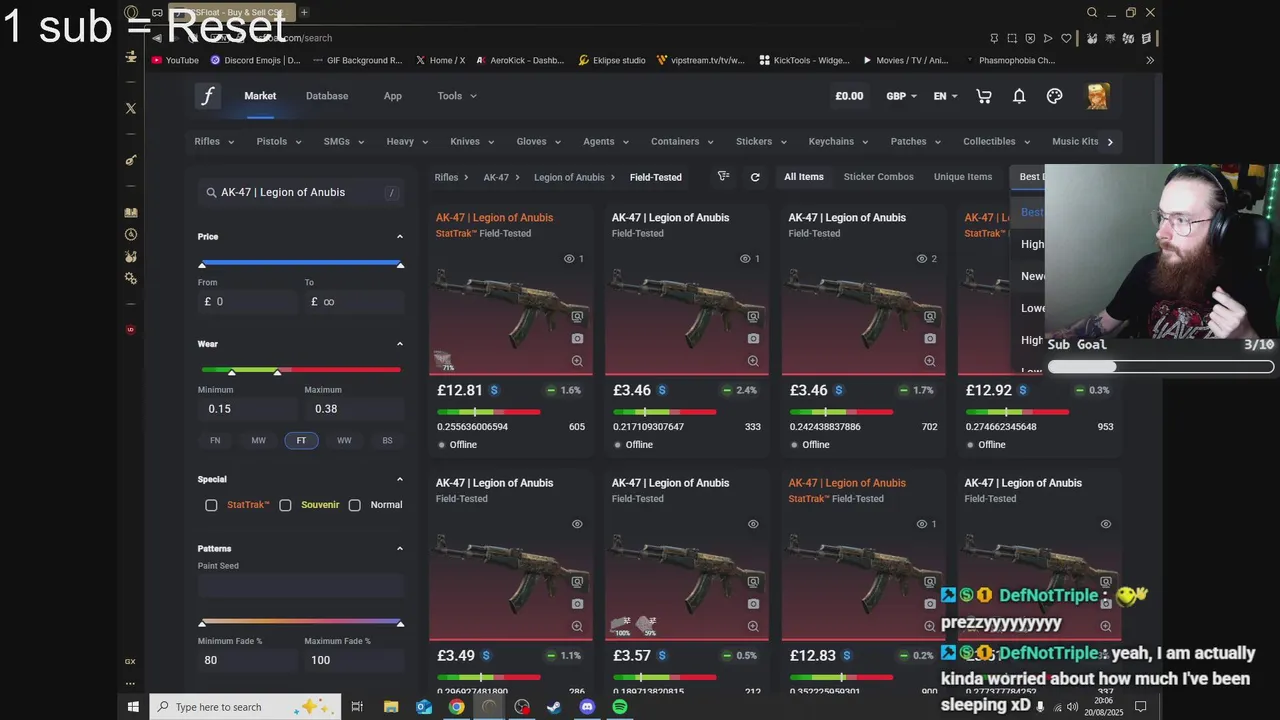Open the filter options icon next to refresh

(x=723, y=177)
